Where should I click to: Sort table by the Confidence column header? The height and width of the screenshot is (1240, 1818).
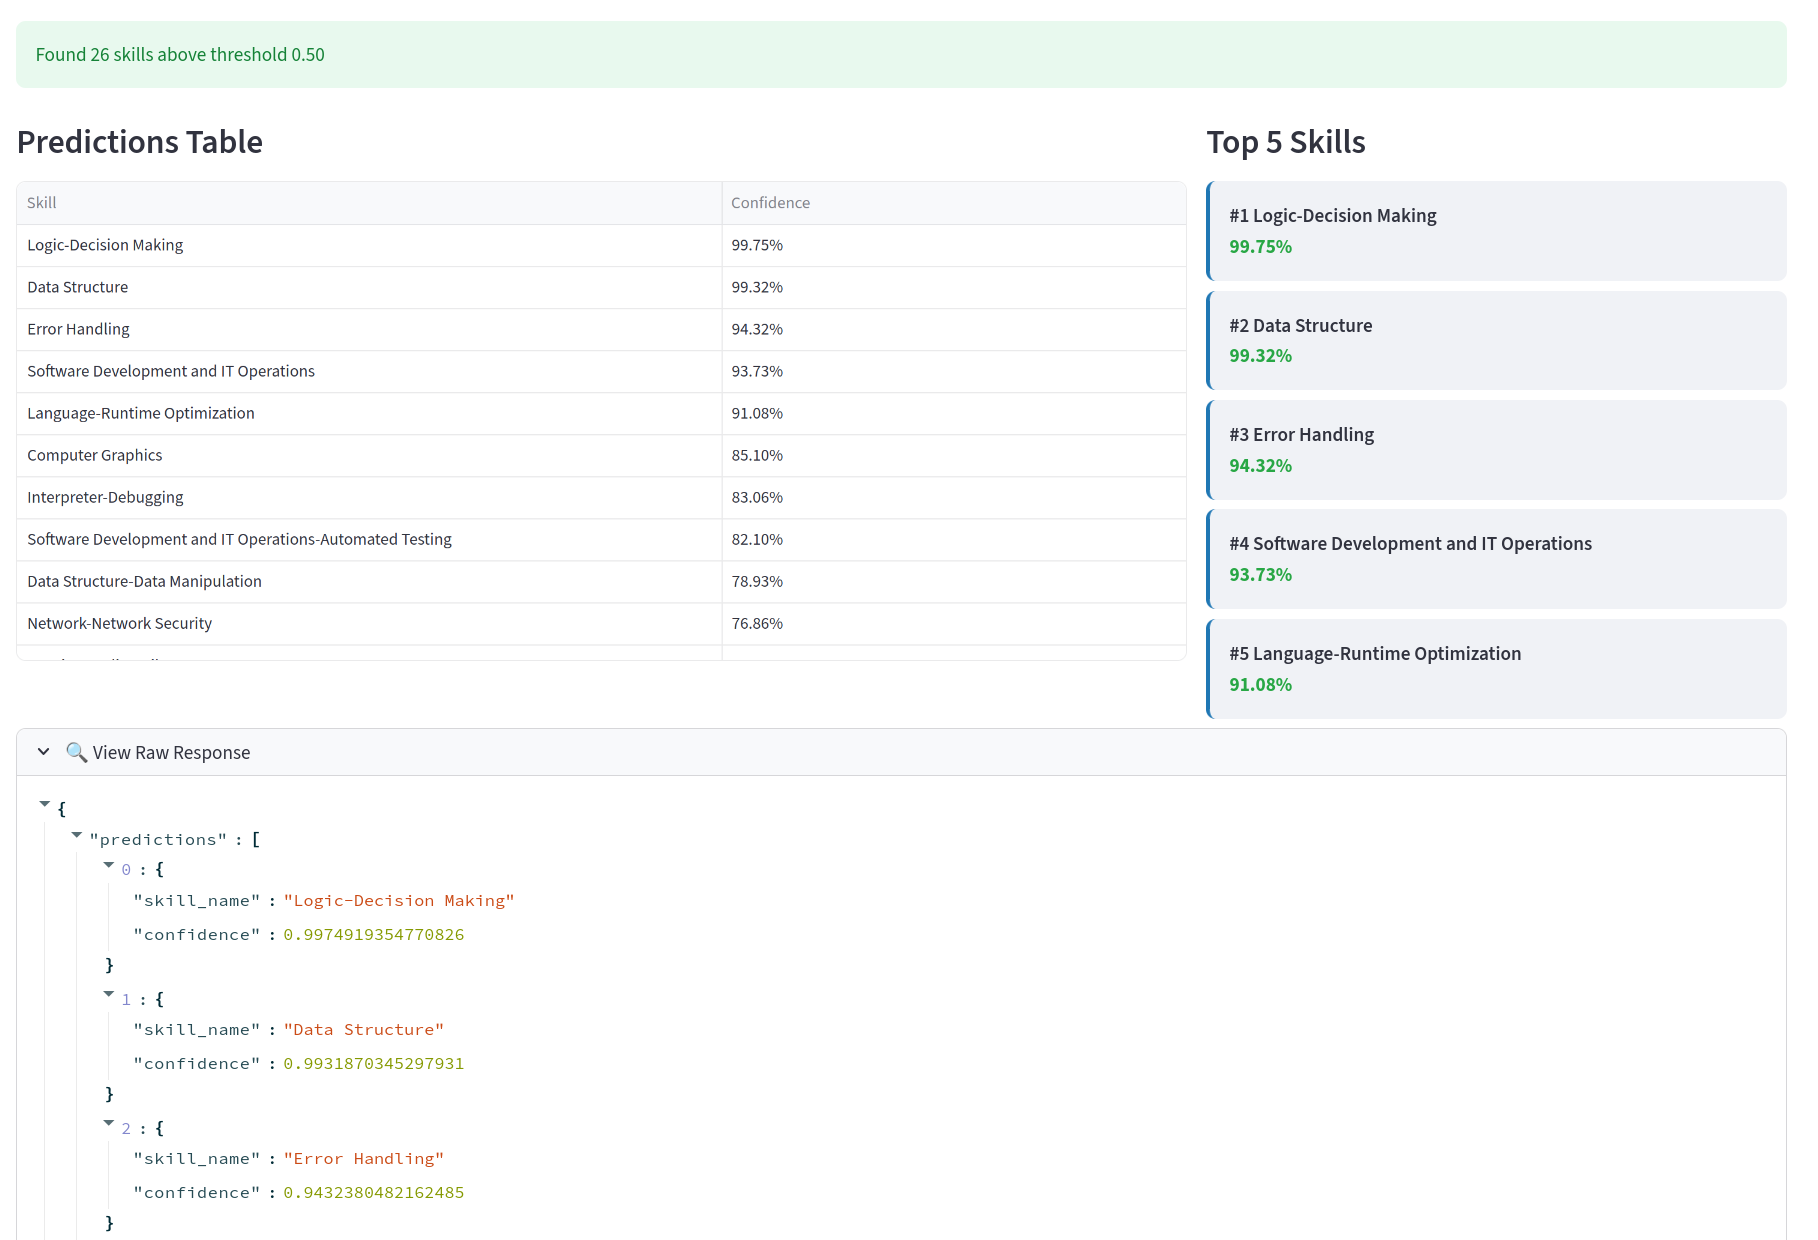(x=770, y=203)
